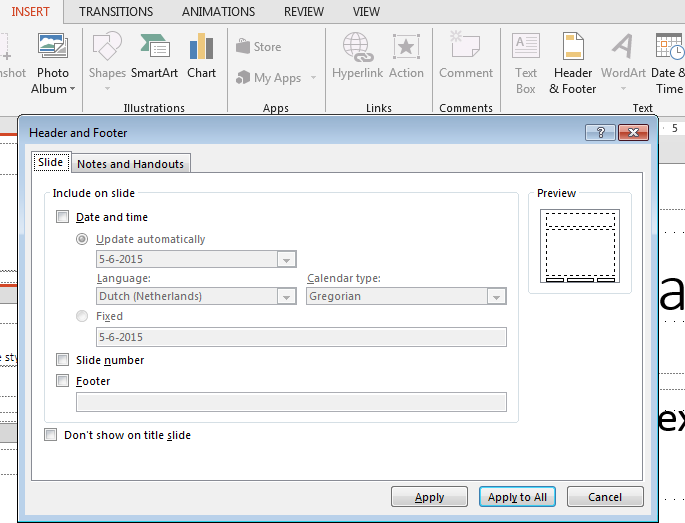Click the Header & Footer ribbon icon
The image size is (685, 523).
pyautogui.click(x=572, y=47)
